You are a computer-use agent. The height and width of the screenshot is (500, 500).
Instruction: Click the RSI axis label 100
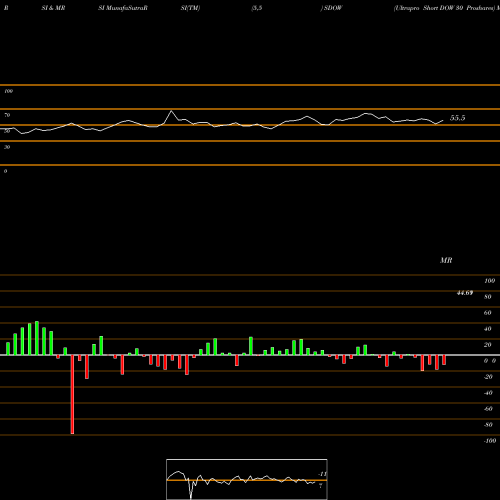click(x=9, y=91)
